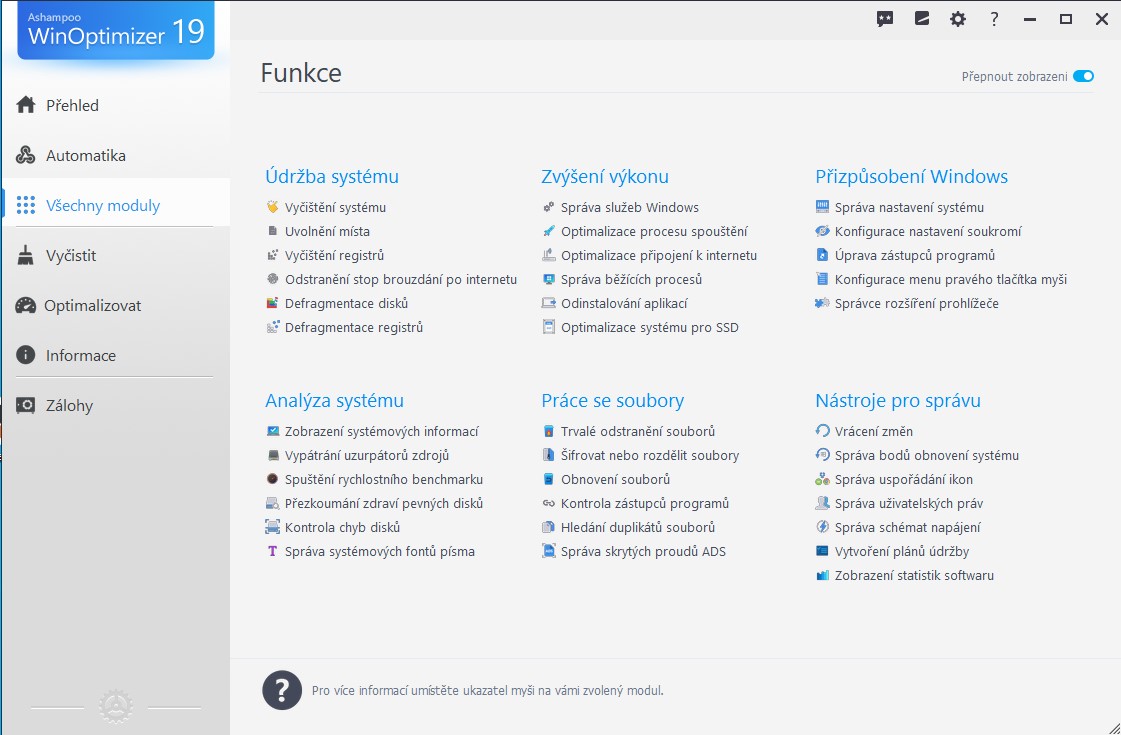Click the feedback chat icon in title bar

[x=884, y=19]
